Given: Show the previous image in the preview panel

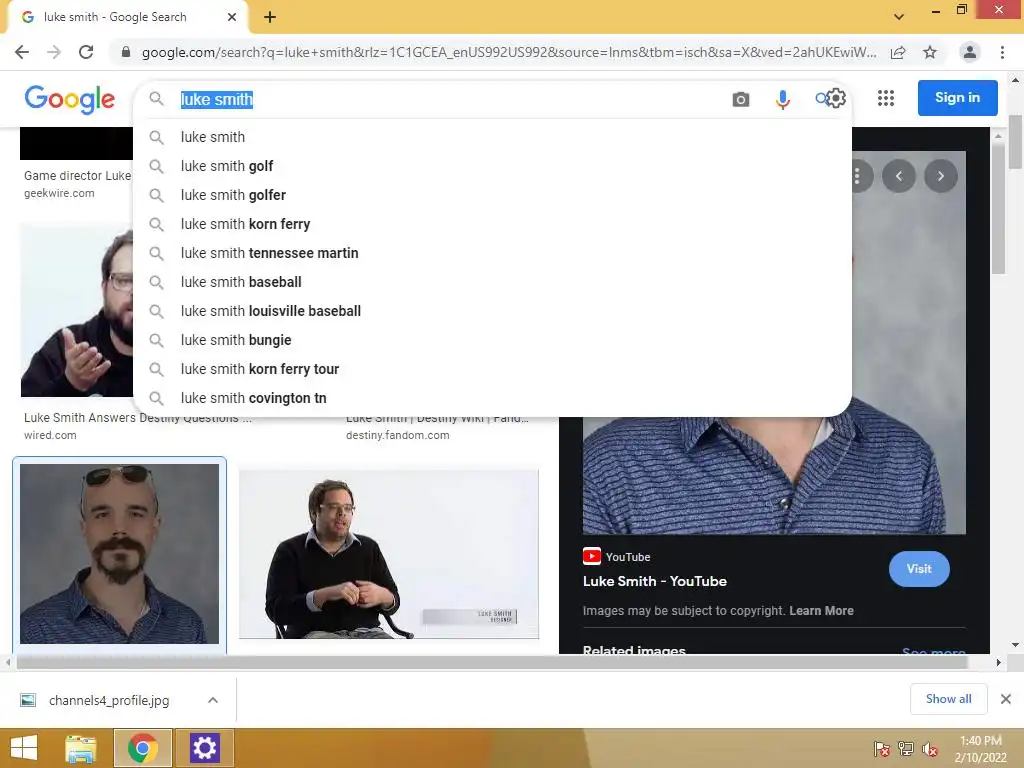Looking at the screenshot, I should pyautogui.click(x=899, y=176).
